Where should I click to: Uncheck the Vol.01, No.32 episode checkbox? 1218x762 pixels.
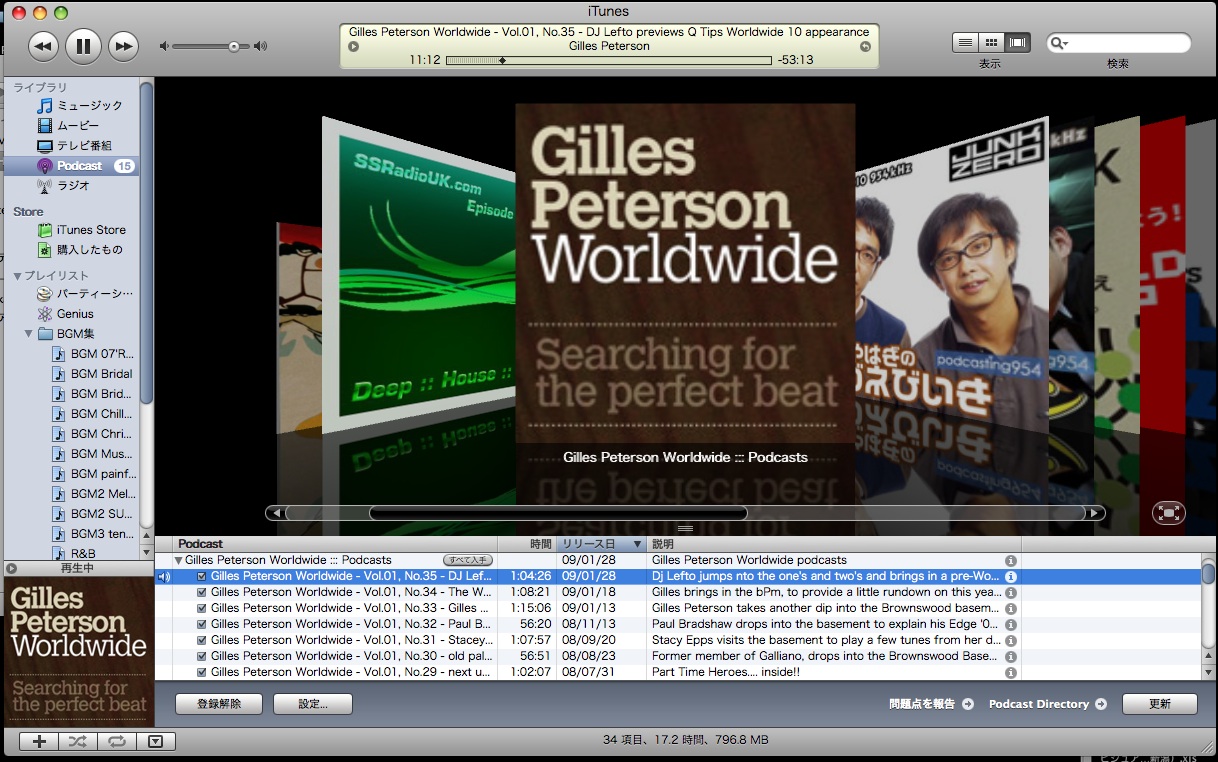pyautogui.click(x=202, y=624)
